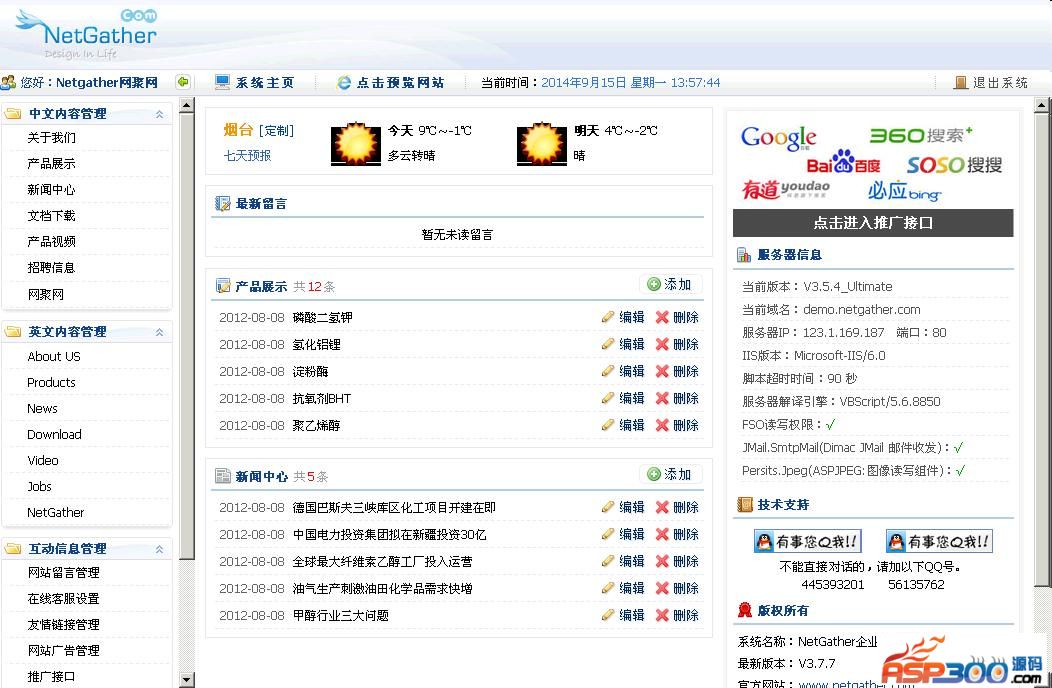Open 系统主页 system home
The width and height of the screenshot is (1052, 688).
click(x=254, y=83)
